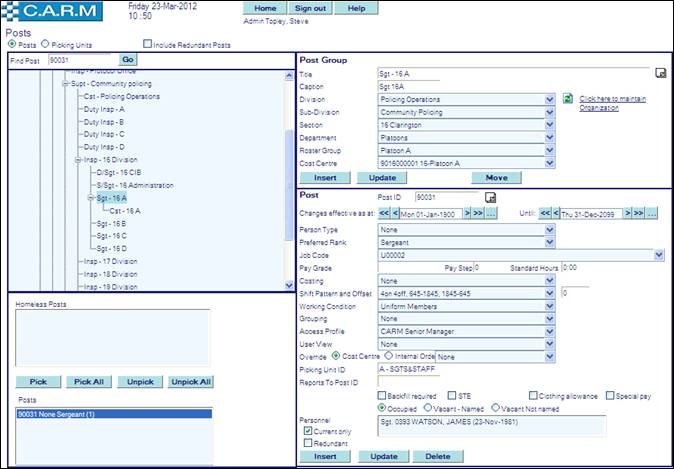Open the Preferred Rank dropdown
Viewport: 674px width, 469px height.
pyautogui.click(x=550, y=242)
